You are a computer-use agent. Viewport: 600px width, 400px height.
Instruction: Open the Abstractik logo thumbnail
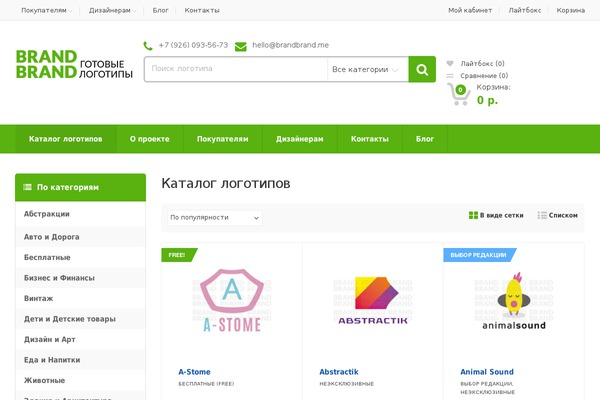(x=373, y=300)
